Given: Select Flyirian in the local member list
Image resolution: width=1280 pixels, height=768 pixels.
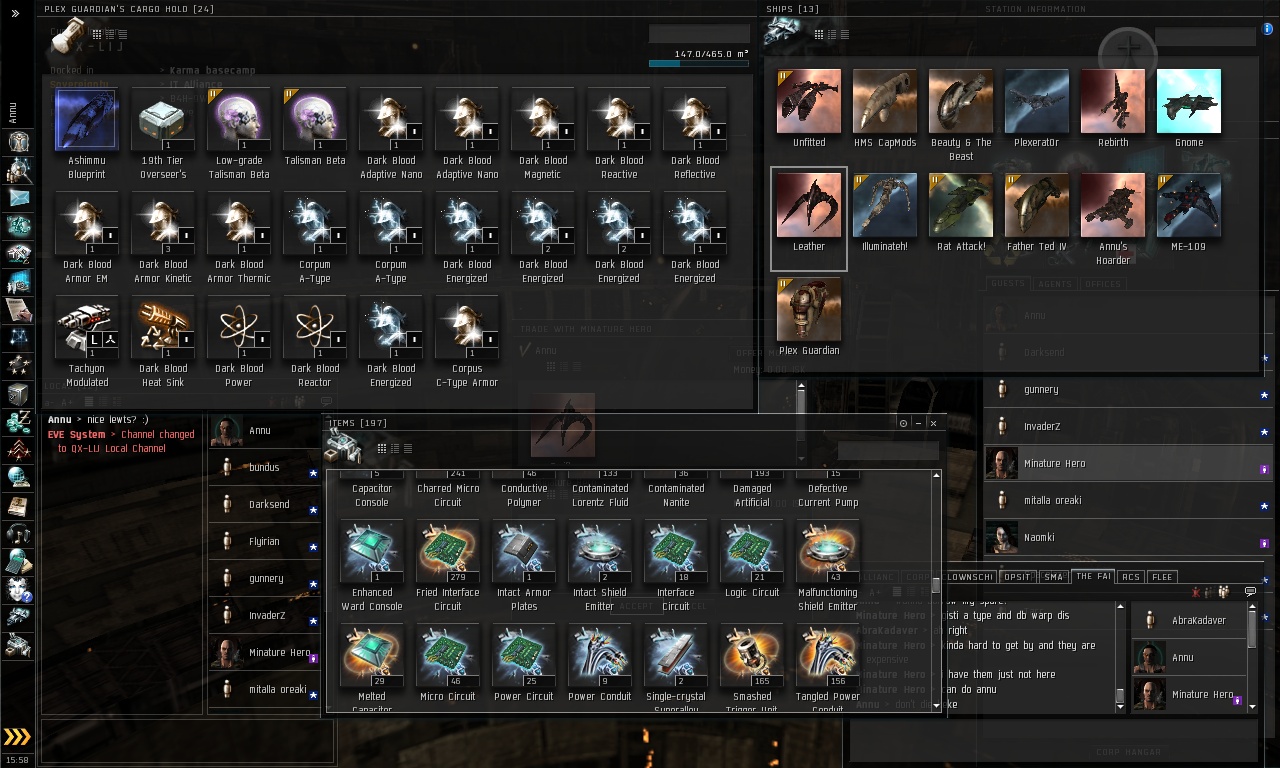Looking at the screenshot, I should pos(264,542).
